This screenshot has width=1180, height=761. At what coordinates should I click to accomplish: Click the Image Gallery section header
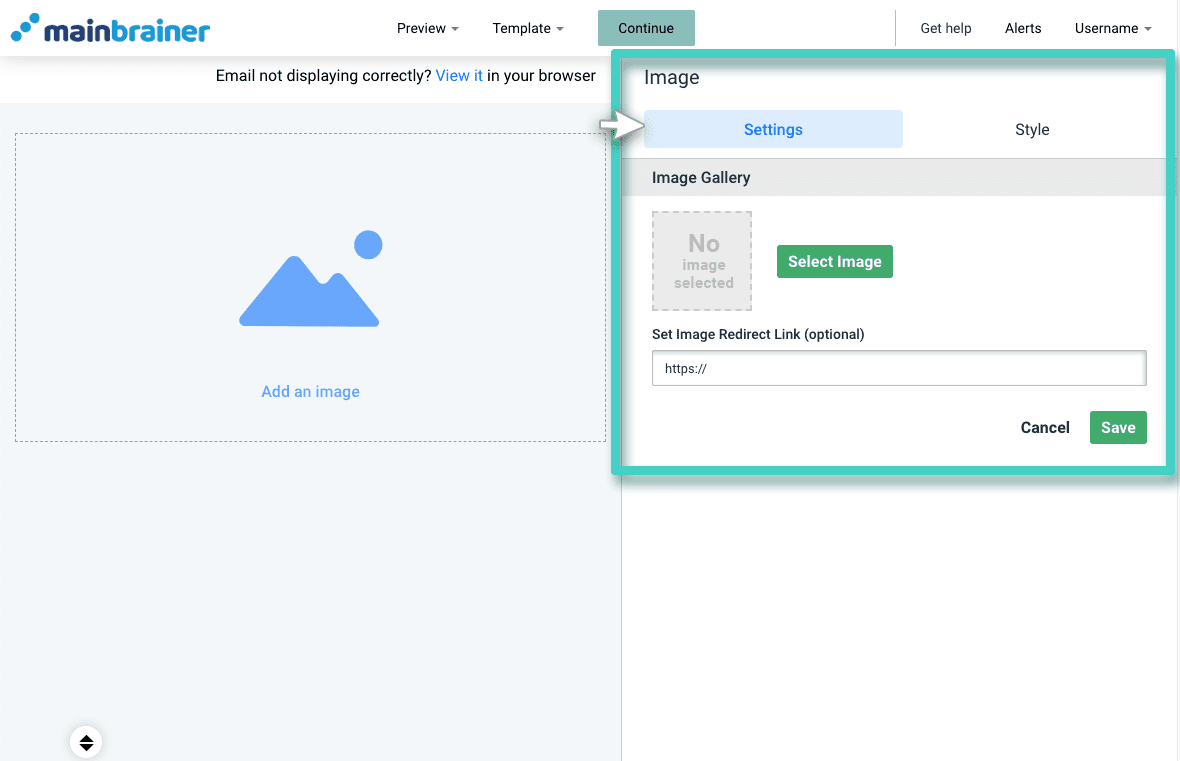702,177
